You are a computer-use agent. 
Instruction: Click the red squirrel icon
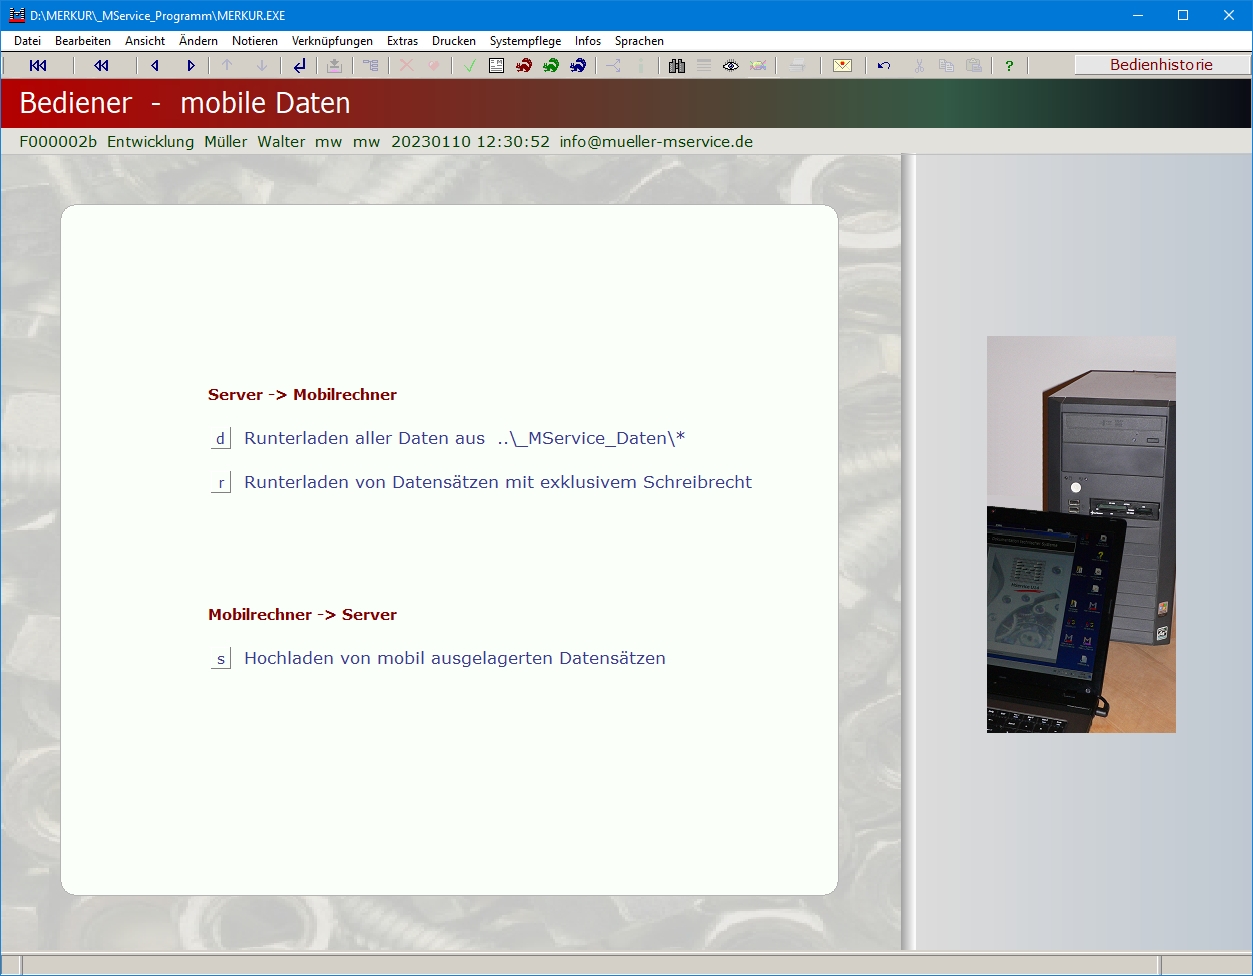pos(523,66)
